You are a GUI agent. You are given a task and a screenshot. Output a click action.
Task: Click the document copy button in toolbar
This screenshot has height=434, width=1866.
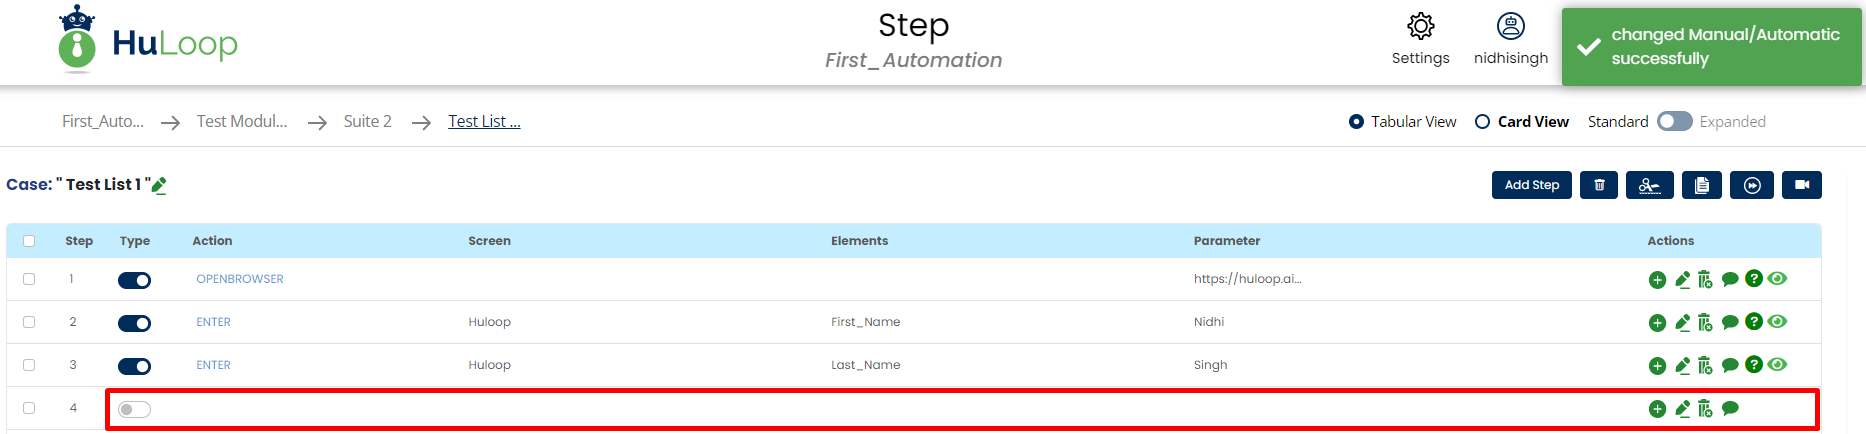tap(1701, 185)
